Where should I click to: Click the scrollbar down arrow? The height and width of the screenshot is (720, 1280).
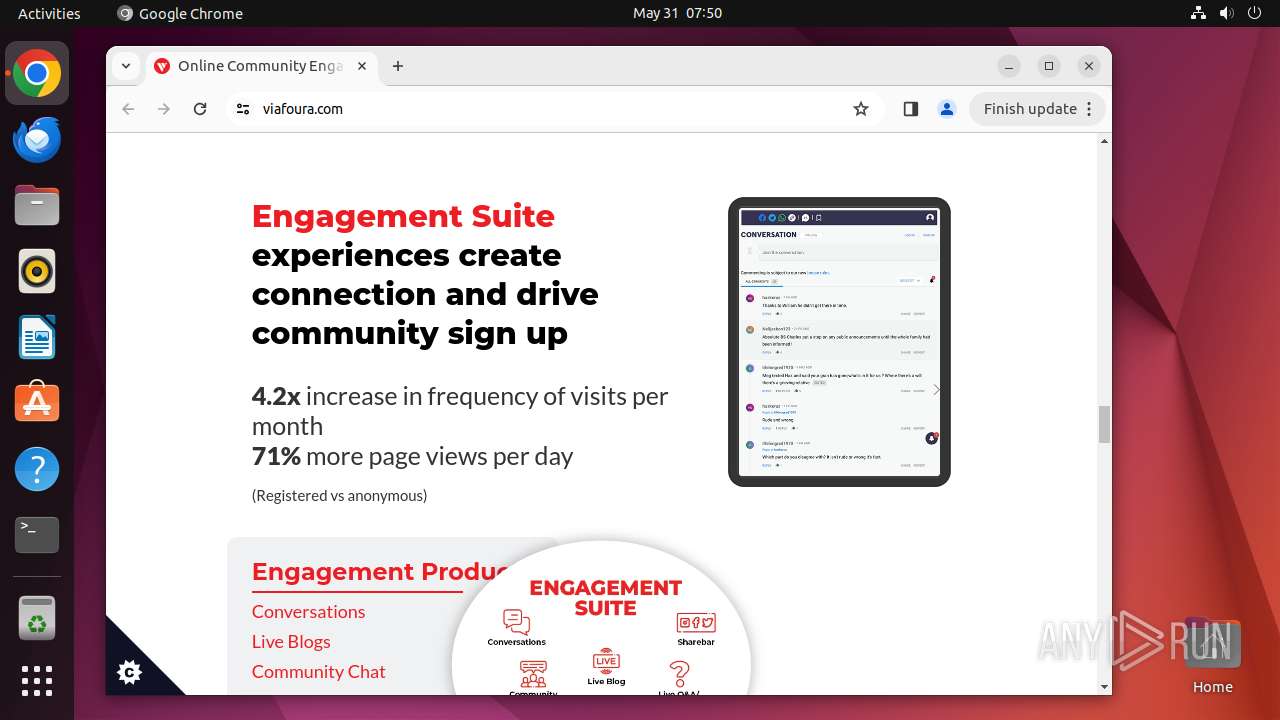(x=1104, y=687)
